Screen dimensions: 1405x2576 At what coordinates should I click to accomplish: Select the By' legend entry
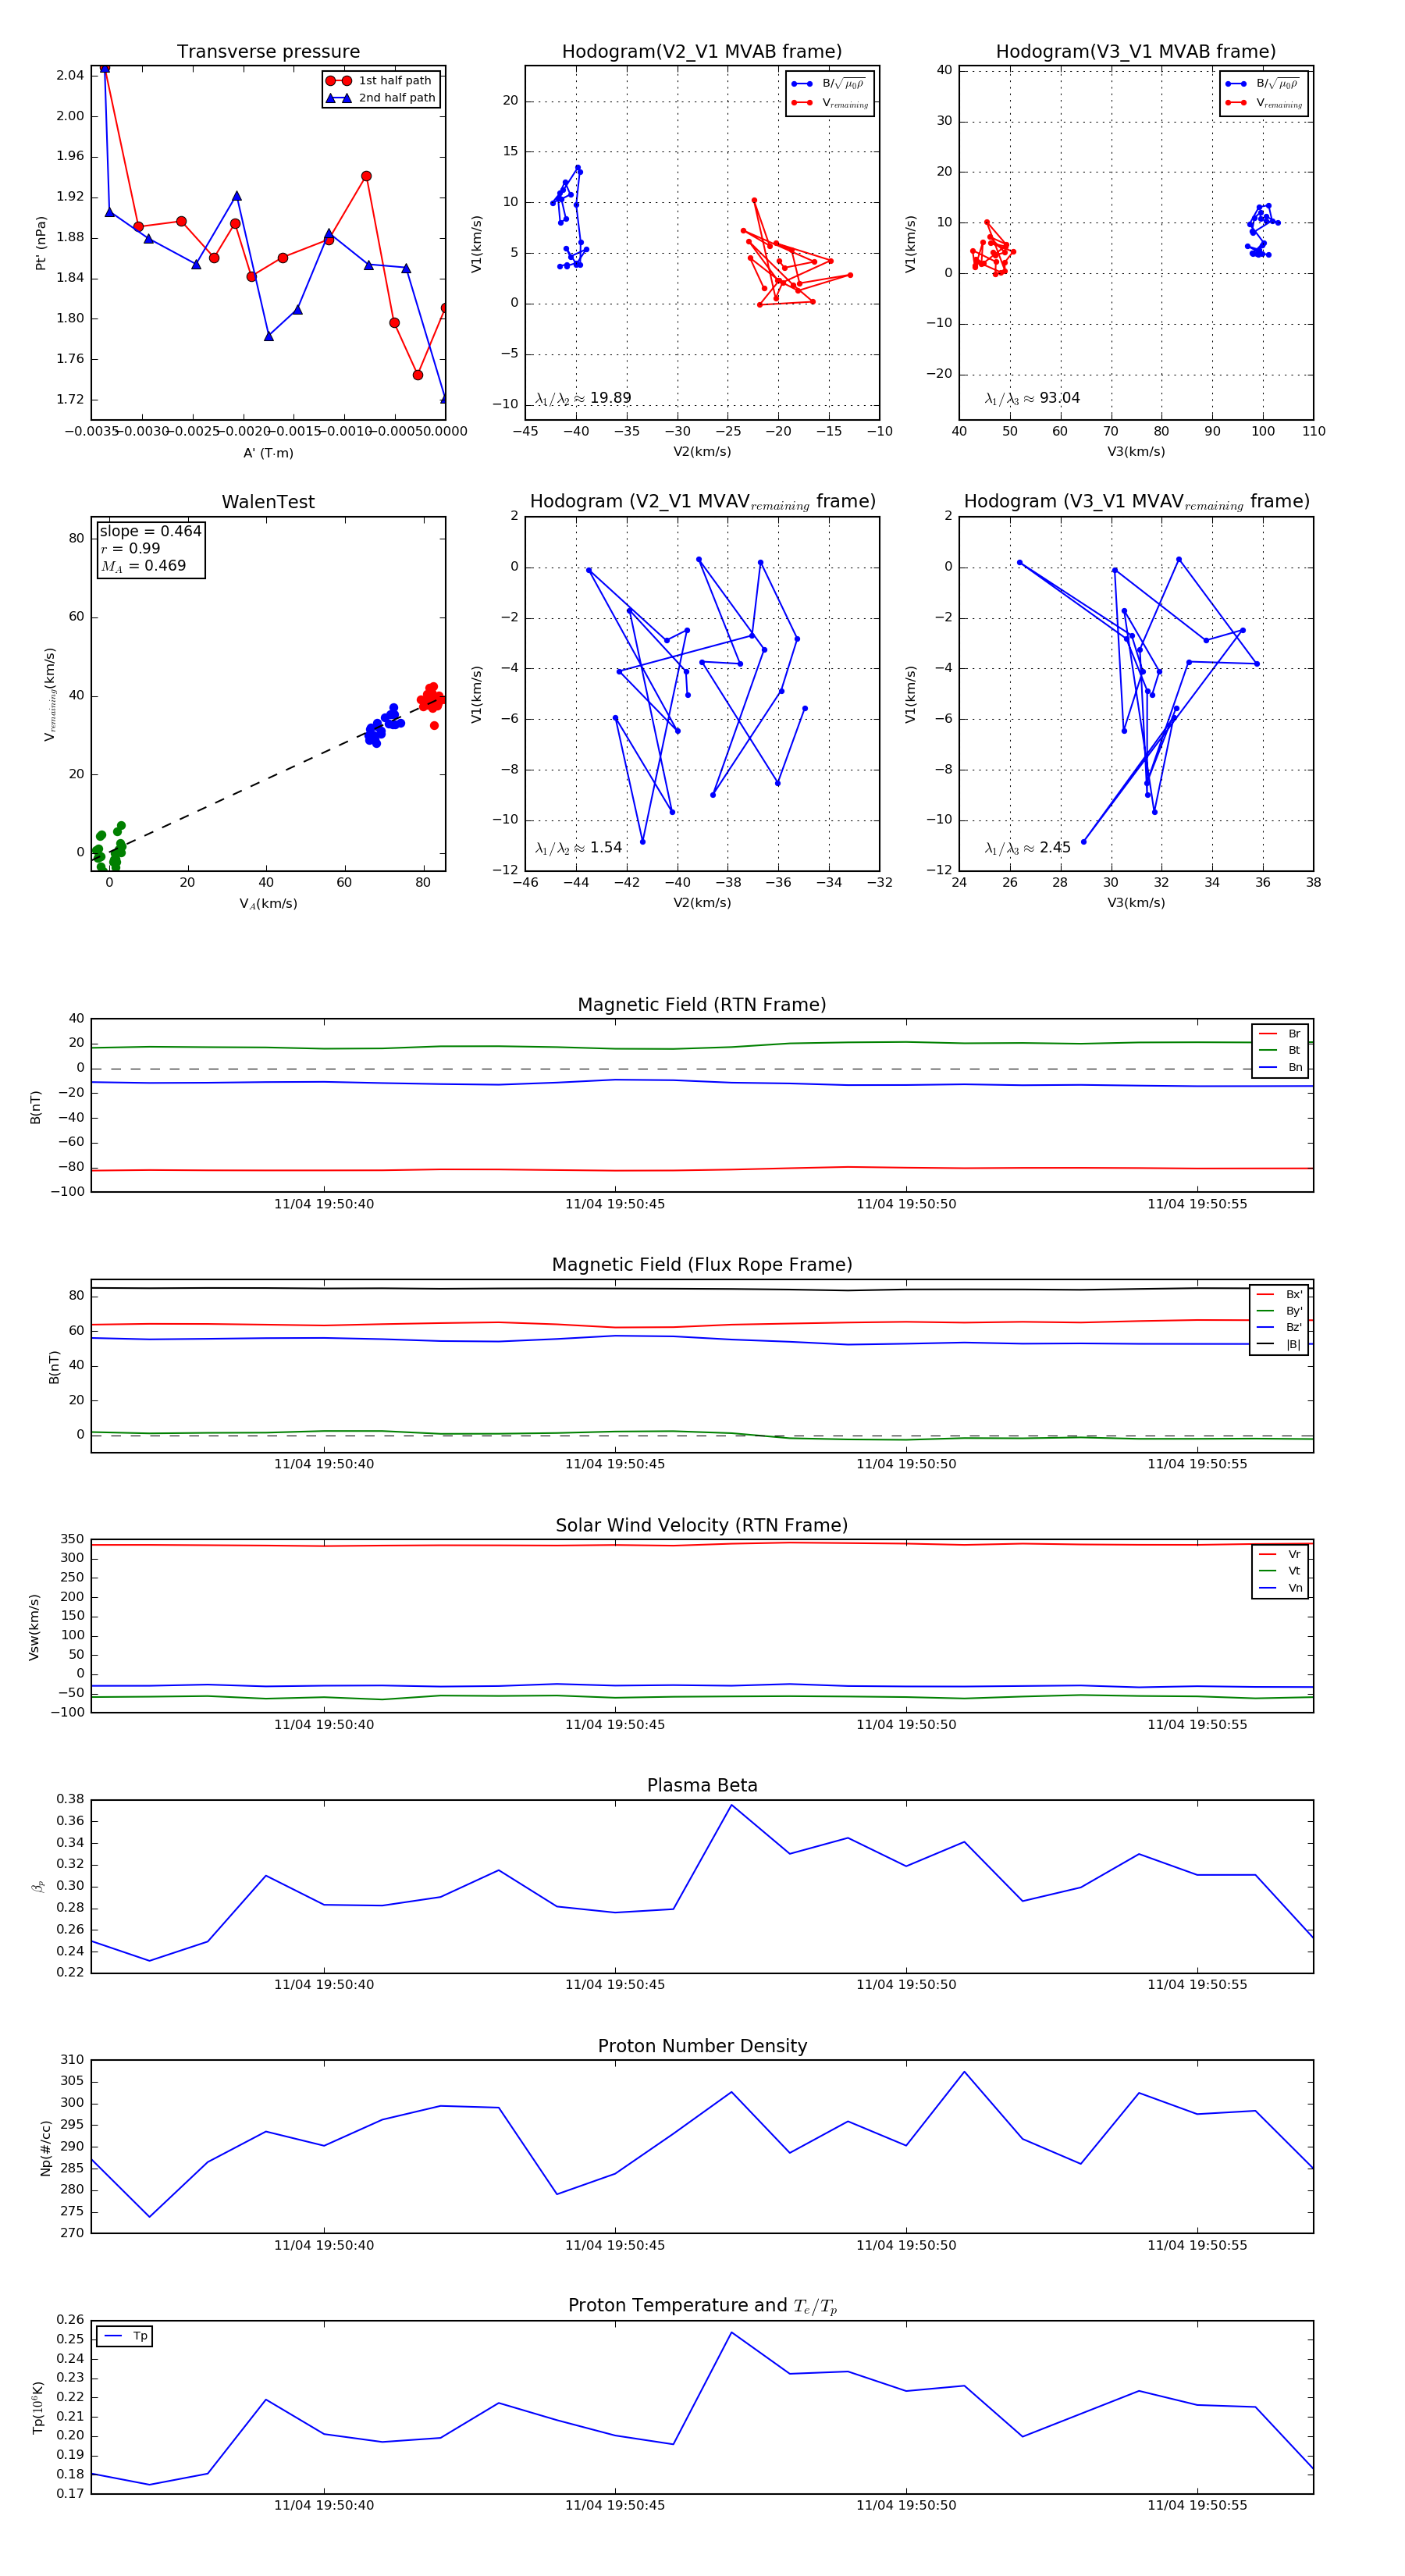(1279, 1311)
